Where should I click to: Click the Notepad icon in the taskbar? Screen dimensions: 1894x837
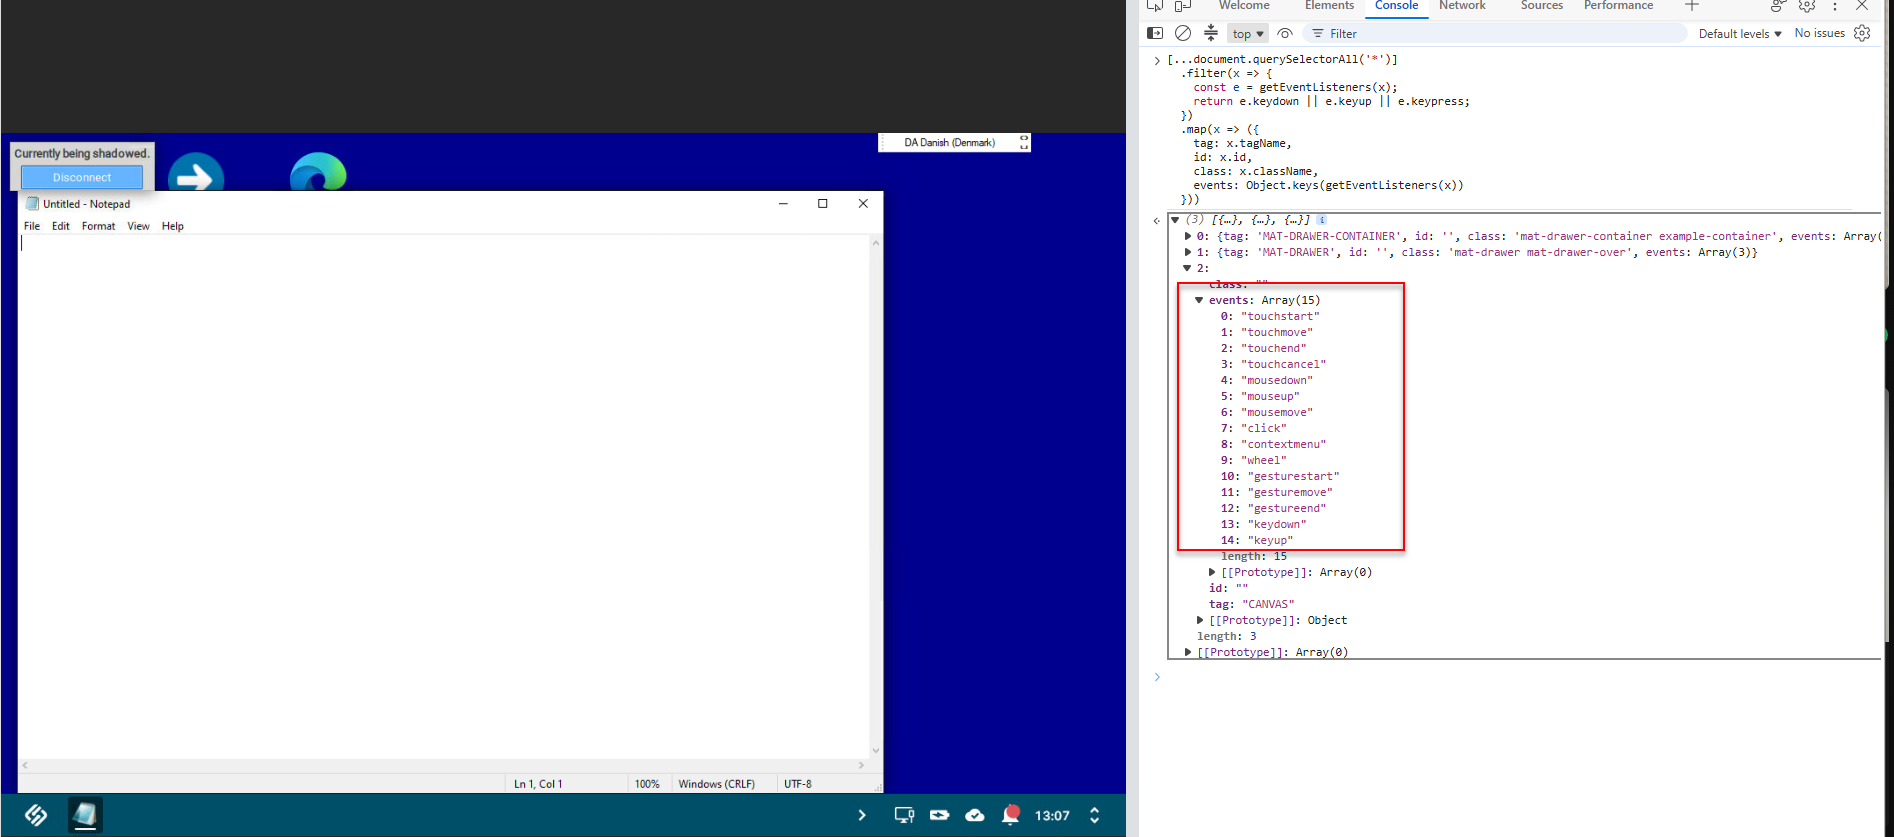click(85, 815)
